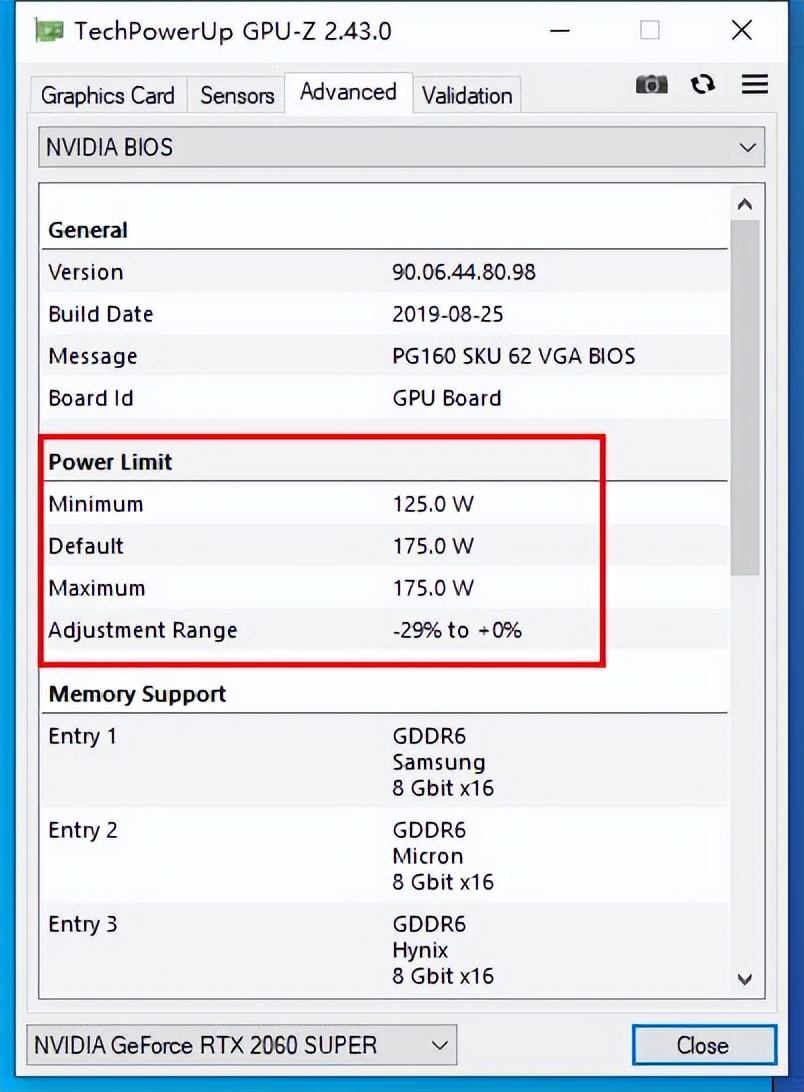Switch to the Graphics Card tab
Screen dimensions: 804x1092
pos(108,96)
